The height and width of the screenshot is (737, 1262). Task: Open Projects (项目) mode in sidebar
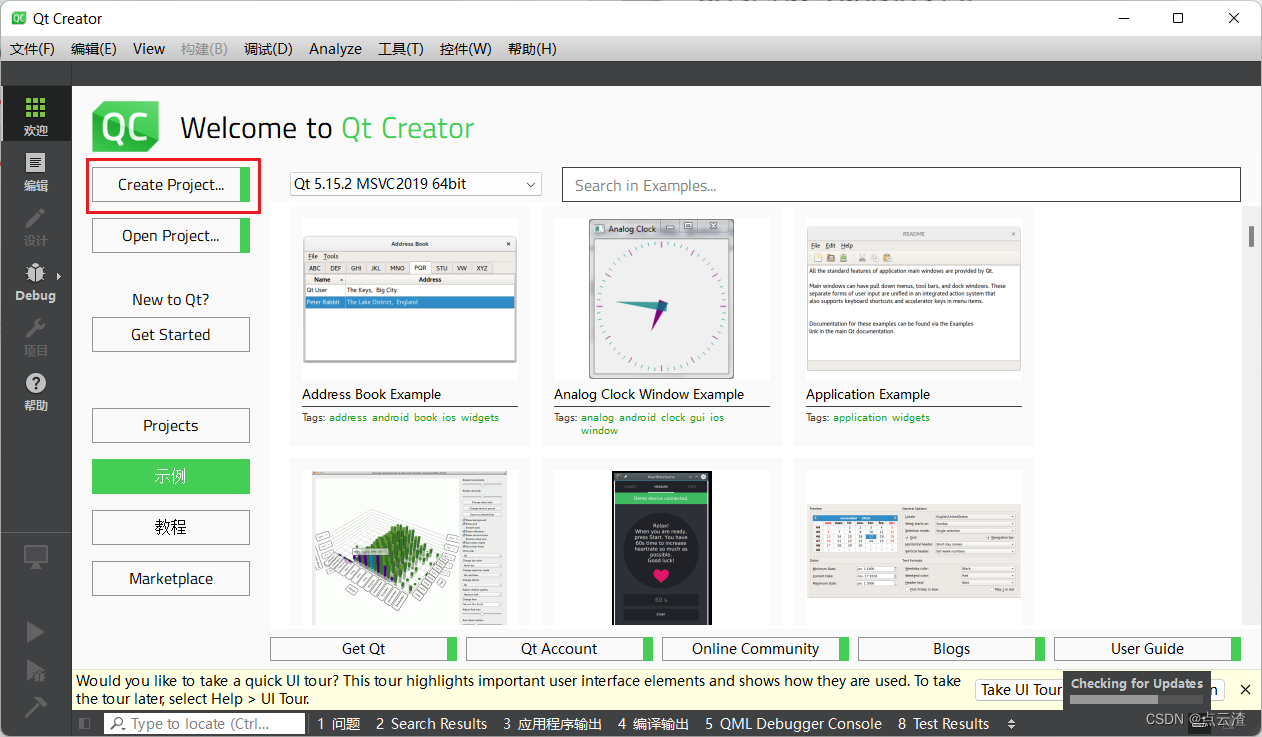pos(36,337)
